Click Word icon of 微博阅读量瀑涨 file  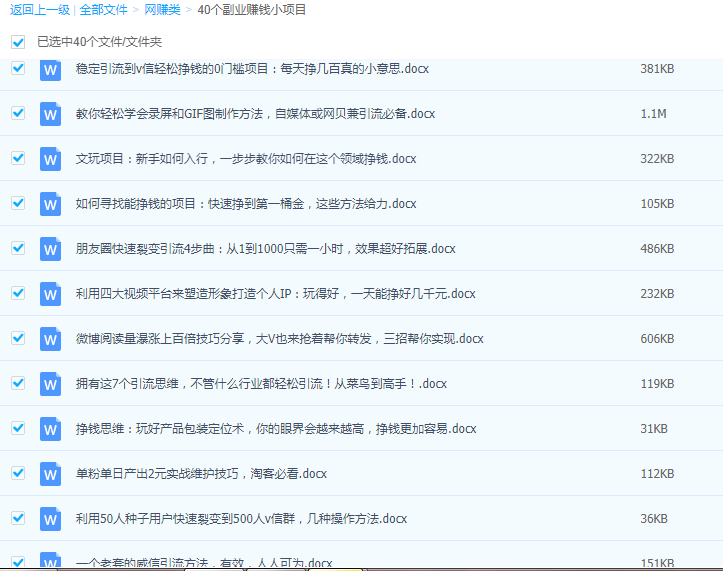[x=50, y=339]
